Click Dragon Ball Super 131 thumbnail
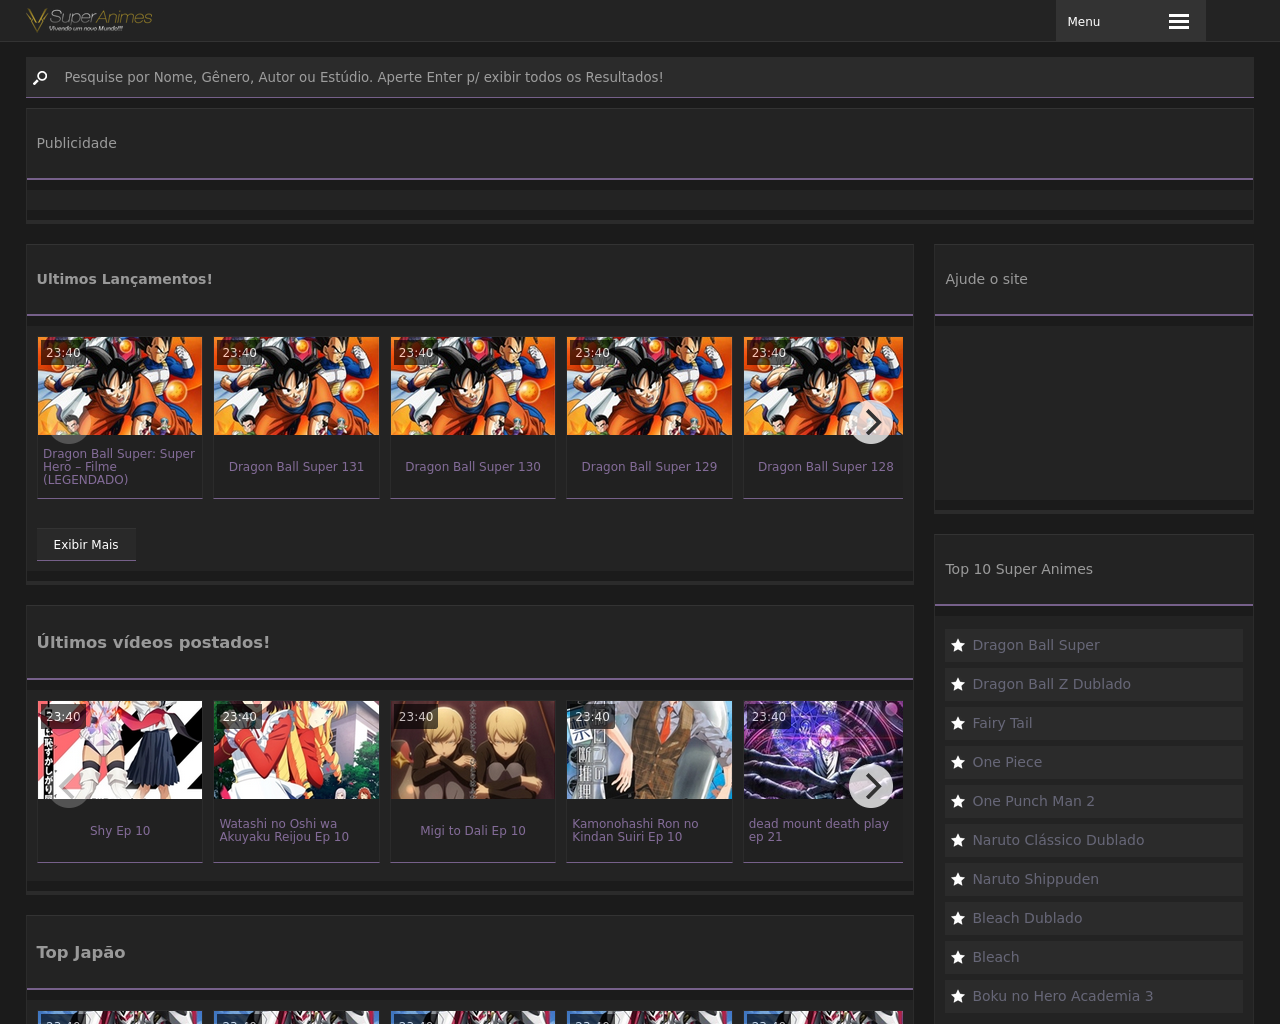 [x=296, y=386]
